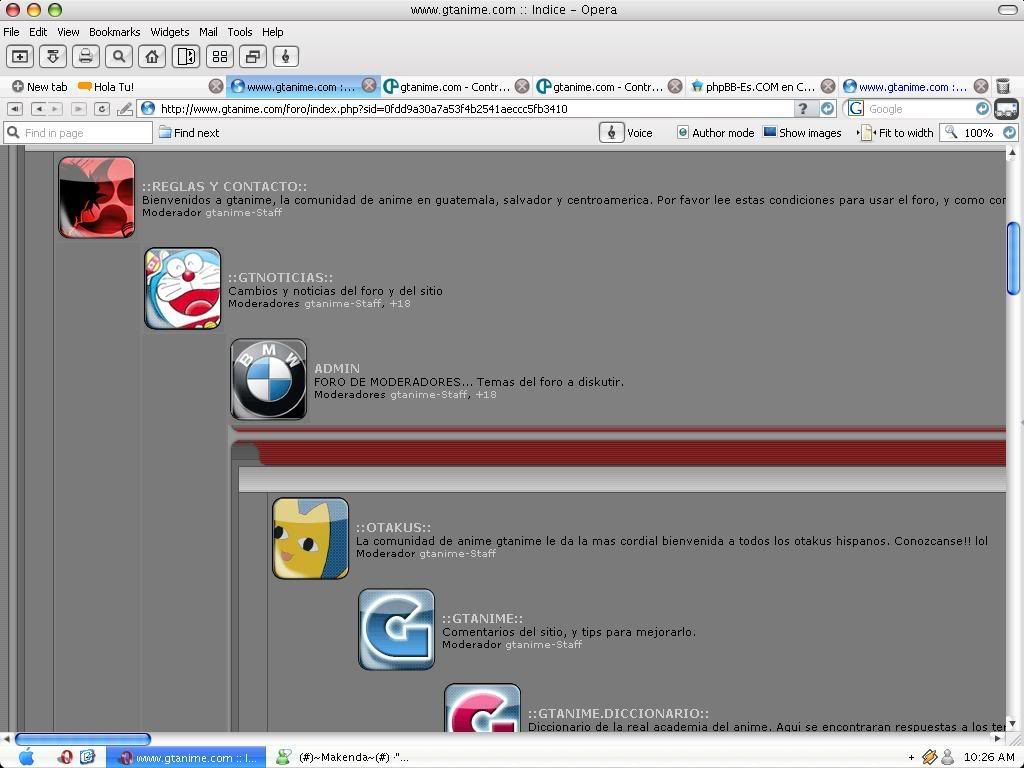Click the red anime face forum image
This screenshot has height=768, width=1024.
tap(97, 197)
